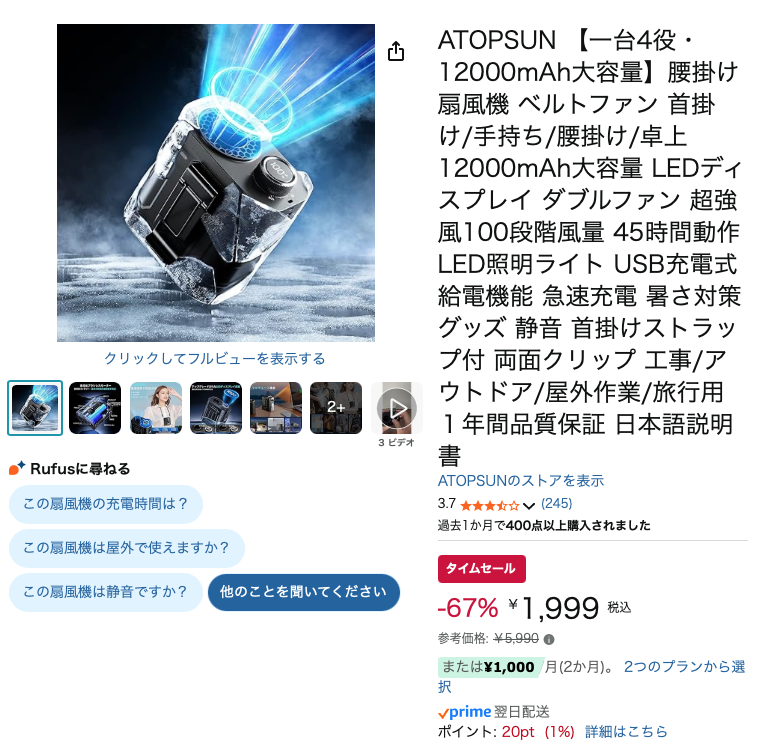Click the ask something else button
The image size is (763, 746).
(304, 592)
